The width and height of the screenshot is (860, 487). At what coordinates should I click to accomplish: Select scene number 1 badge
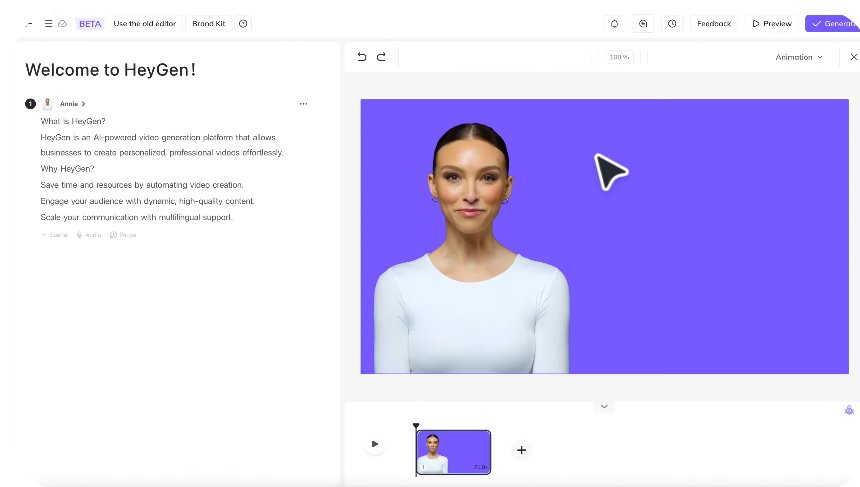30,104
